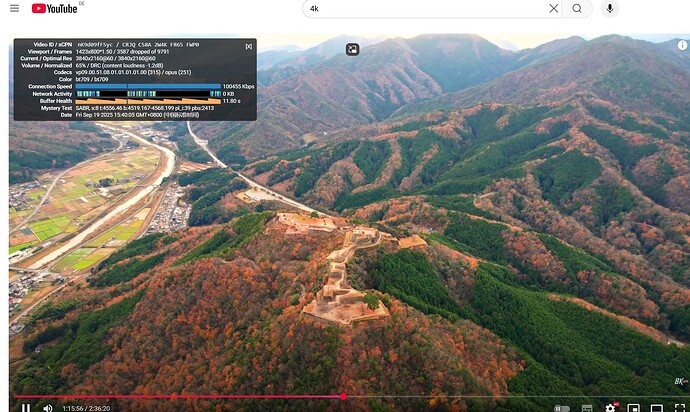The width and height of the screenshot is (690, 412).
Task: Start voice search with the microphone
Action: point(609,9)
